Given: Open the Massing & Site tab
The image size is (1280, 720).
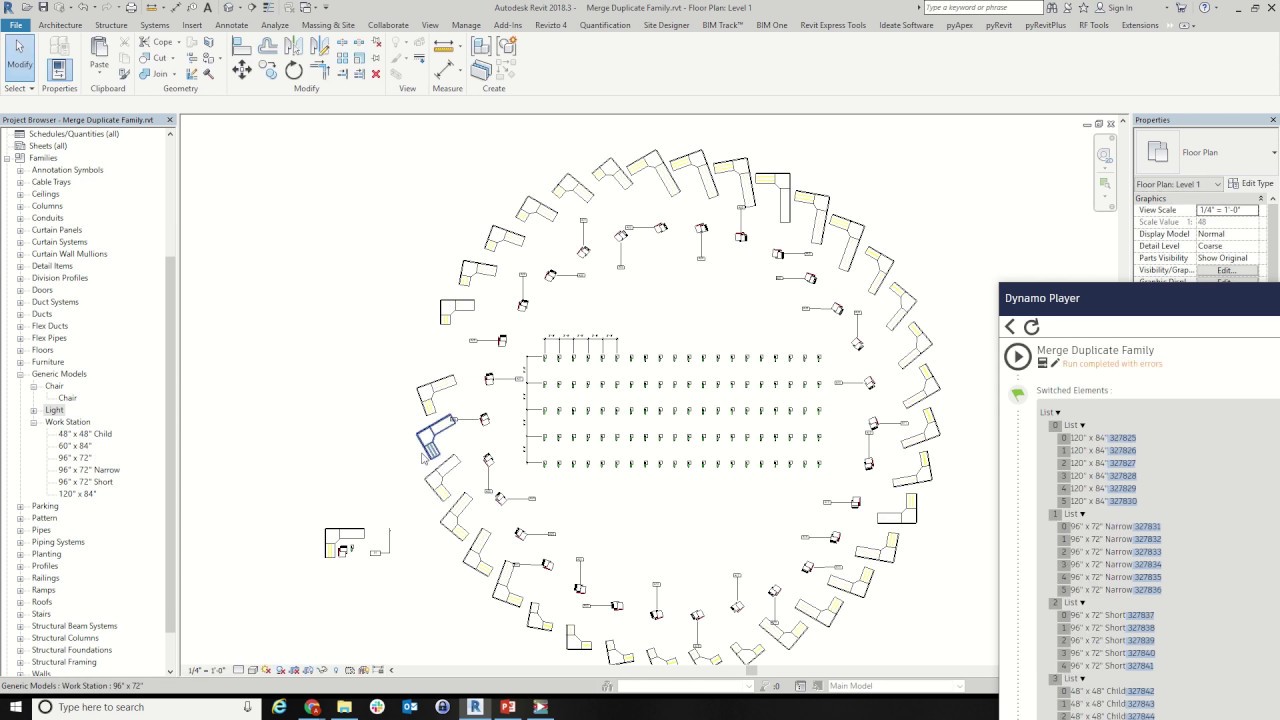Looking at the screenshot, I should pyautogui.click(x=328, y=25).
